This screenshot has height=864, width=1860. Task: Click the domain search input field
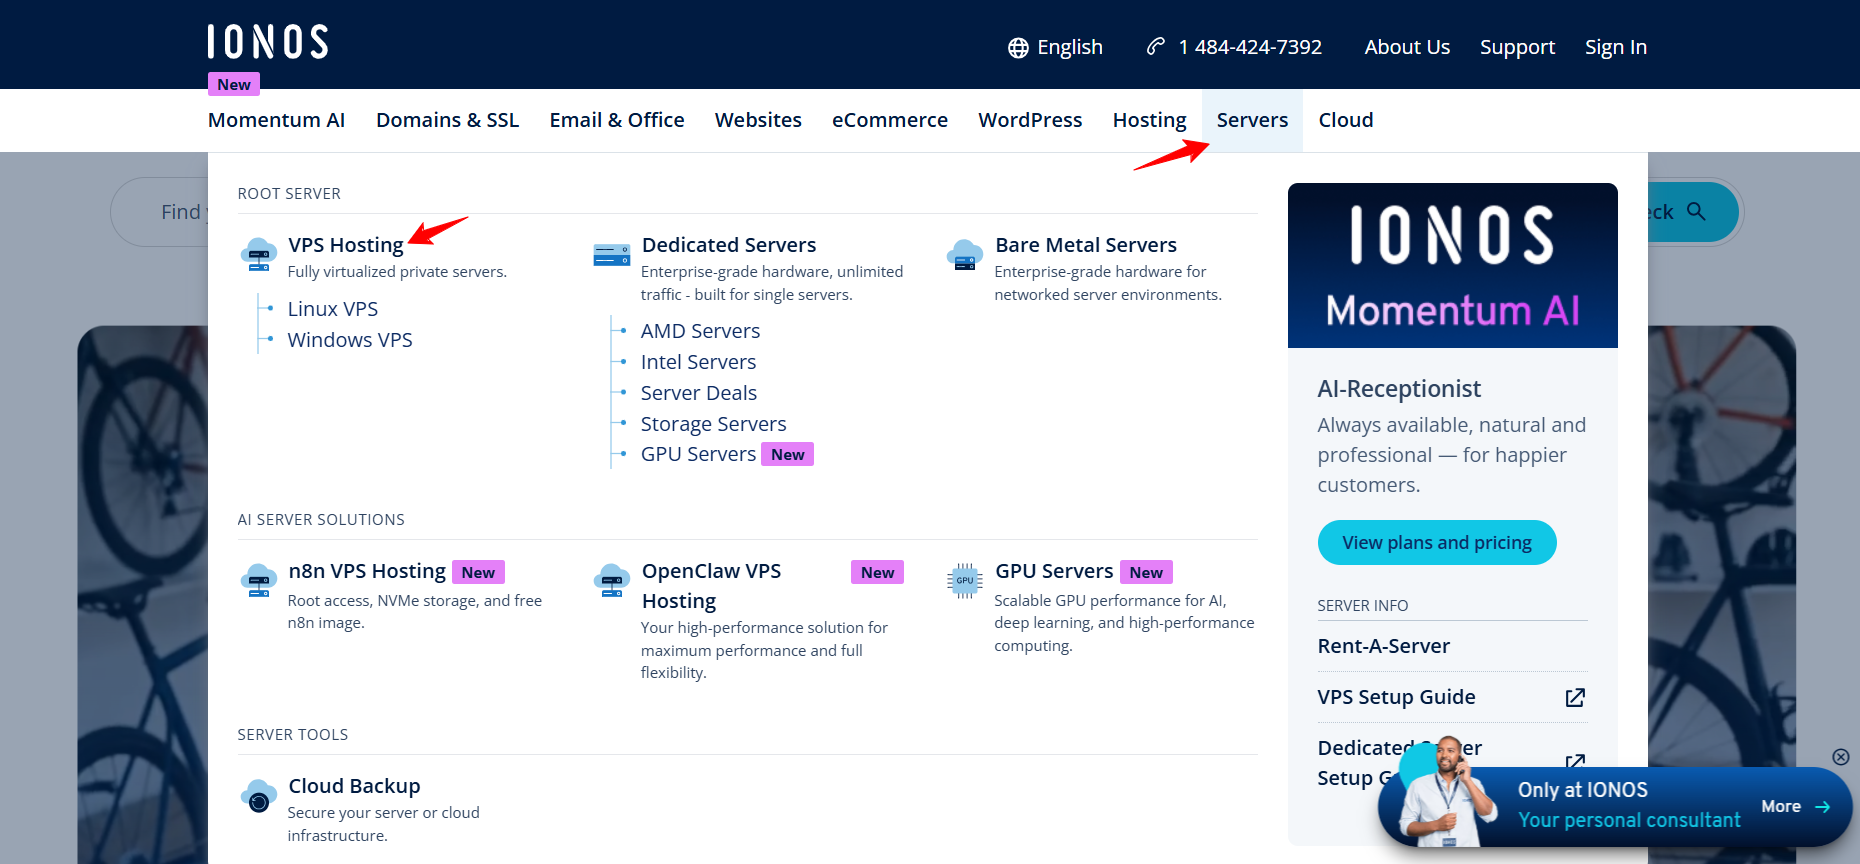160,212
